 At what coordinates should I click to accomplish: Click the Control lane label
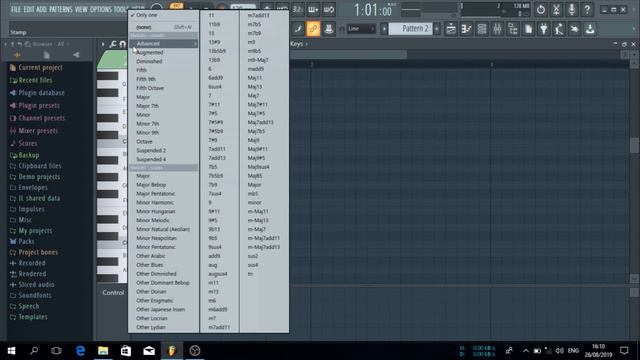[113, 293]
